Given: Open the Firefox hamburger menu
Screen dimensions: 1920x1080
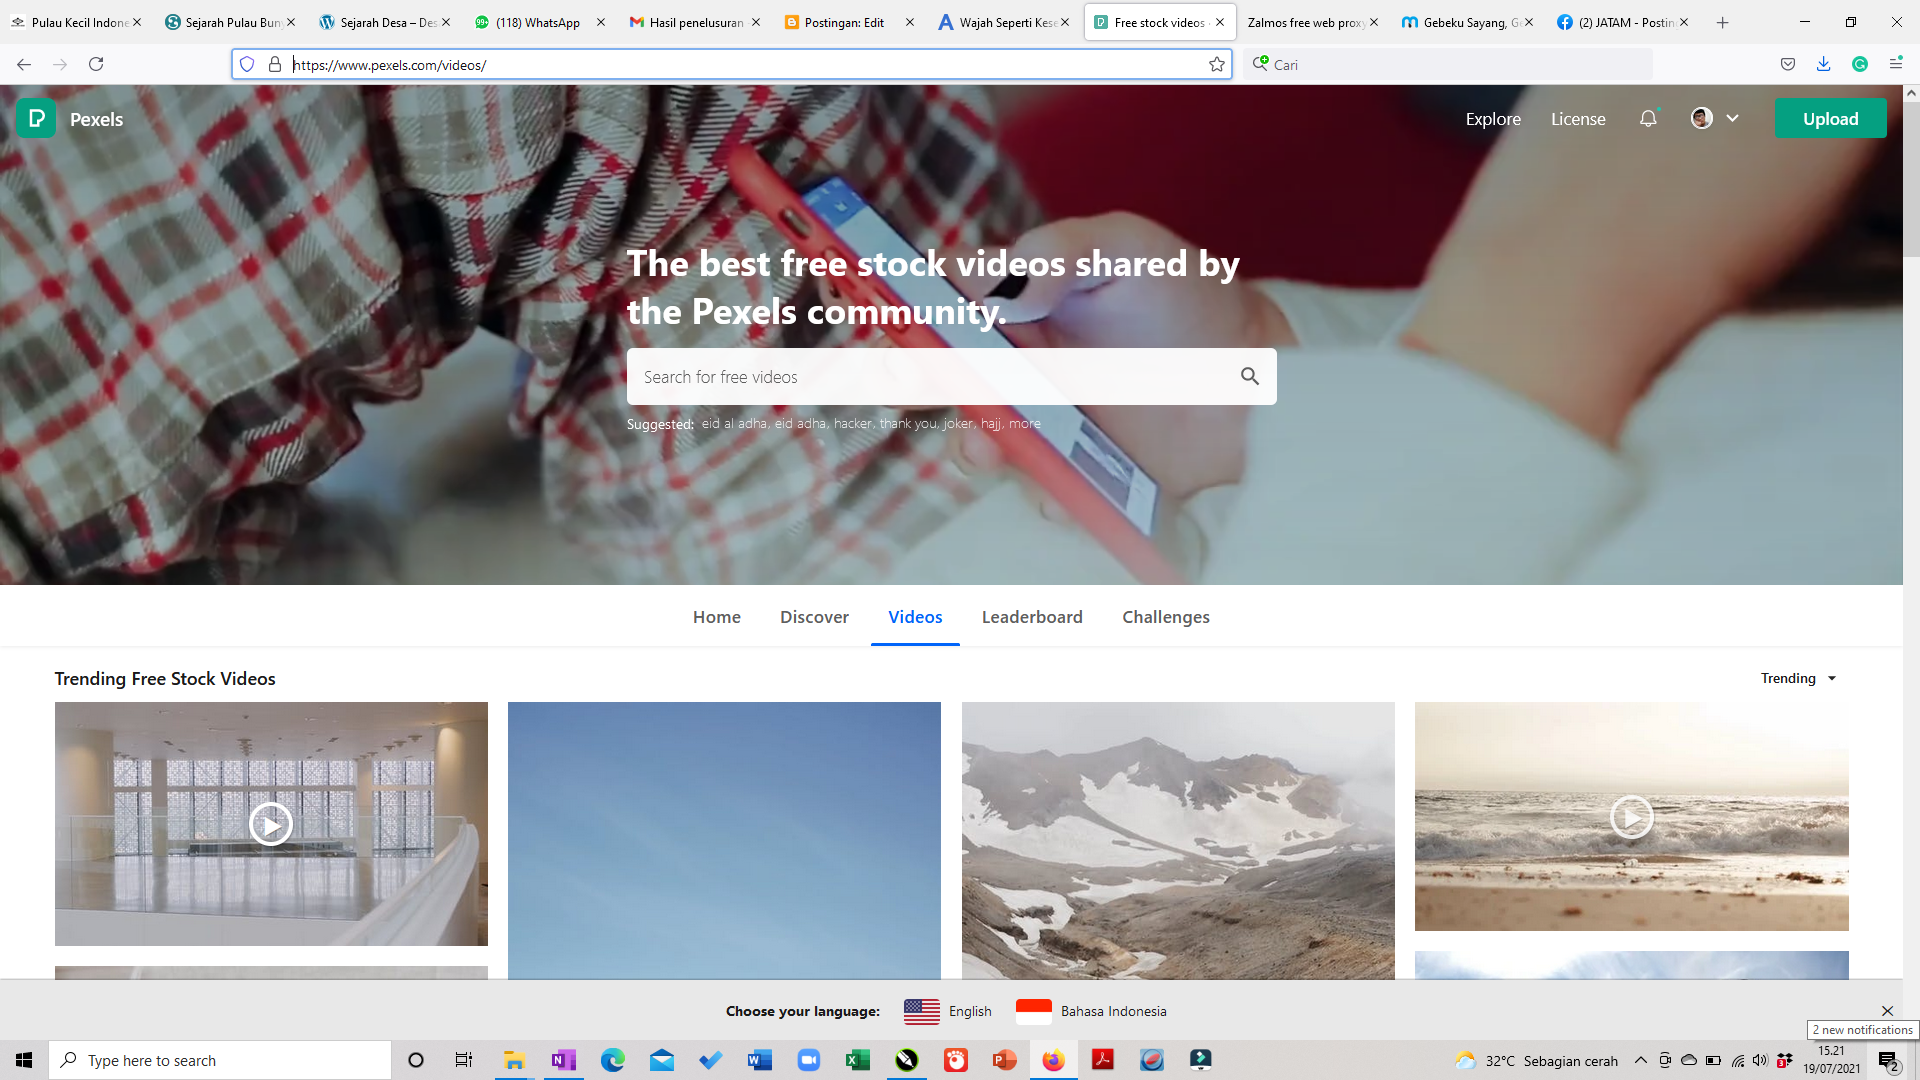Looking at the screenshot, I should point(1896,64).
